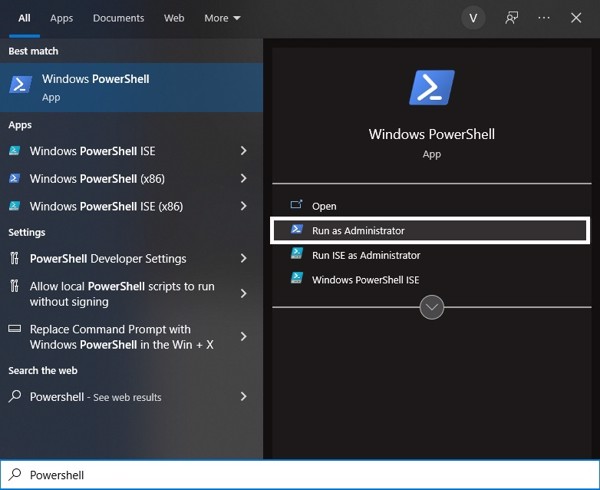Image resolution: width=600 pixels, height=490 pixels.
Task: Switch to the Documents tab
Action: pyautogui.click(x=118, y=18)
